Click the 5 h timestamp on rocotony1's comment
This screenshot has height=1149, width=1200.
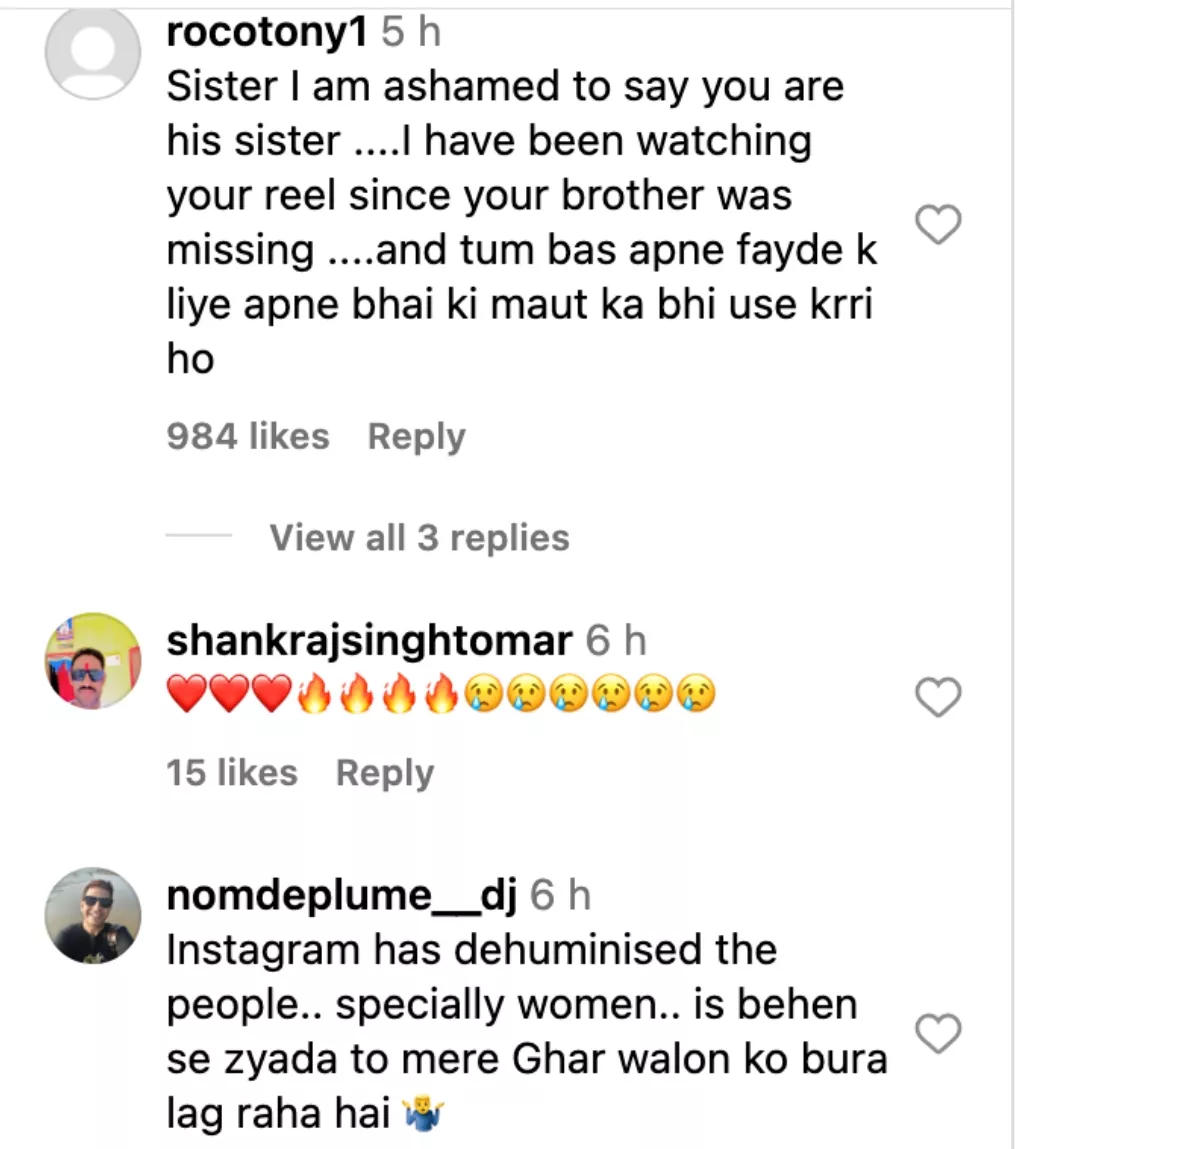pyautogui.click(x=411, y=32)
